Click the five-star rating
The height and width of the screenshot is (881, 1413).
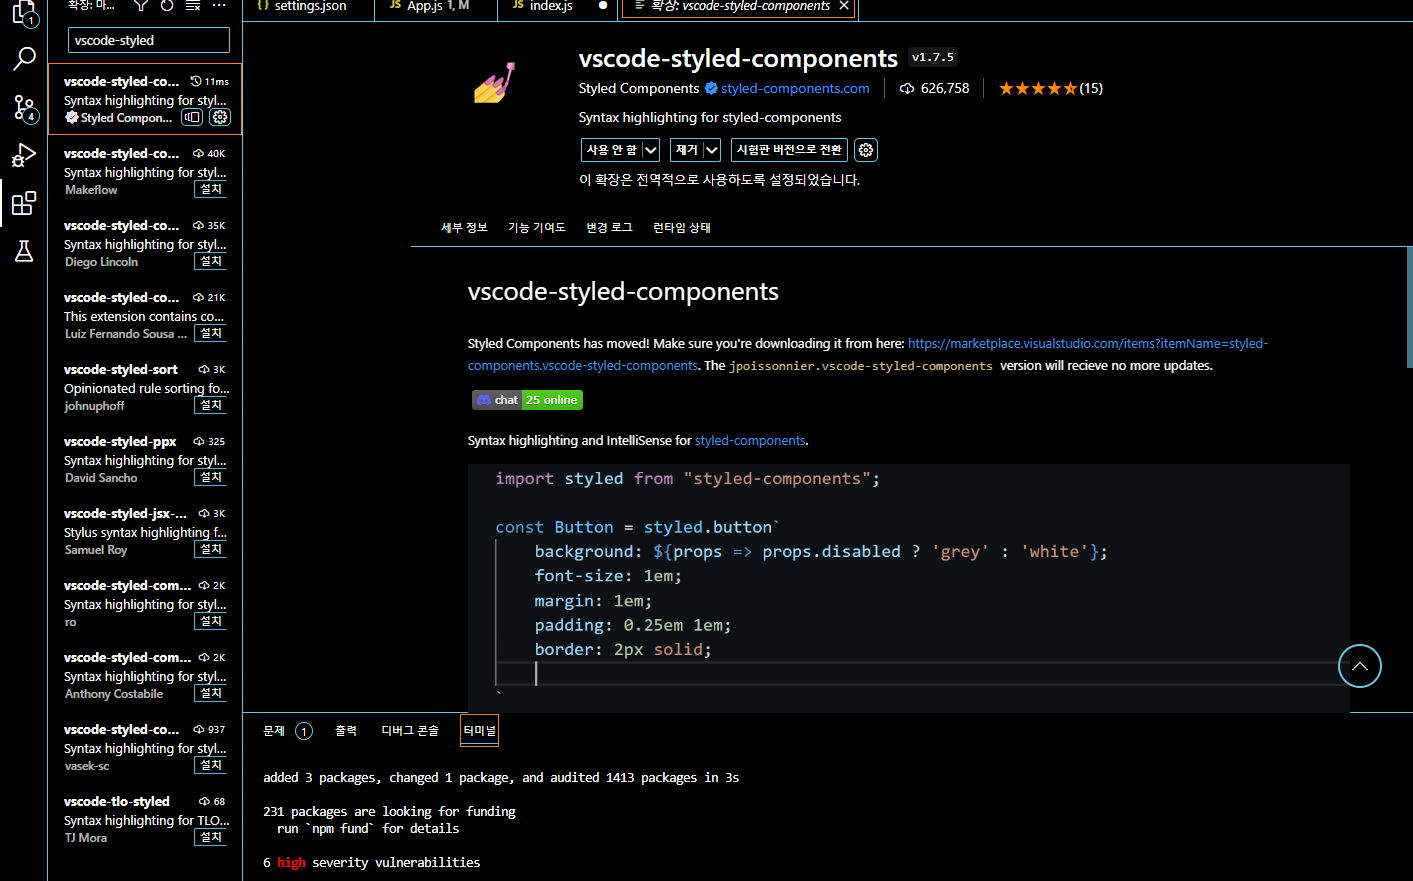coord(1038,88)
